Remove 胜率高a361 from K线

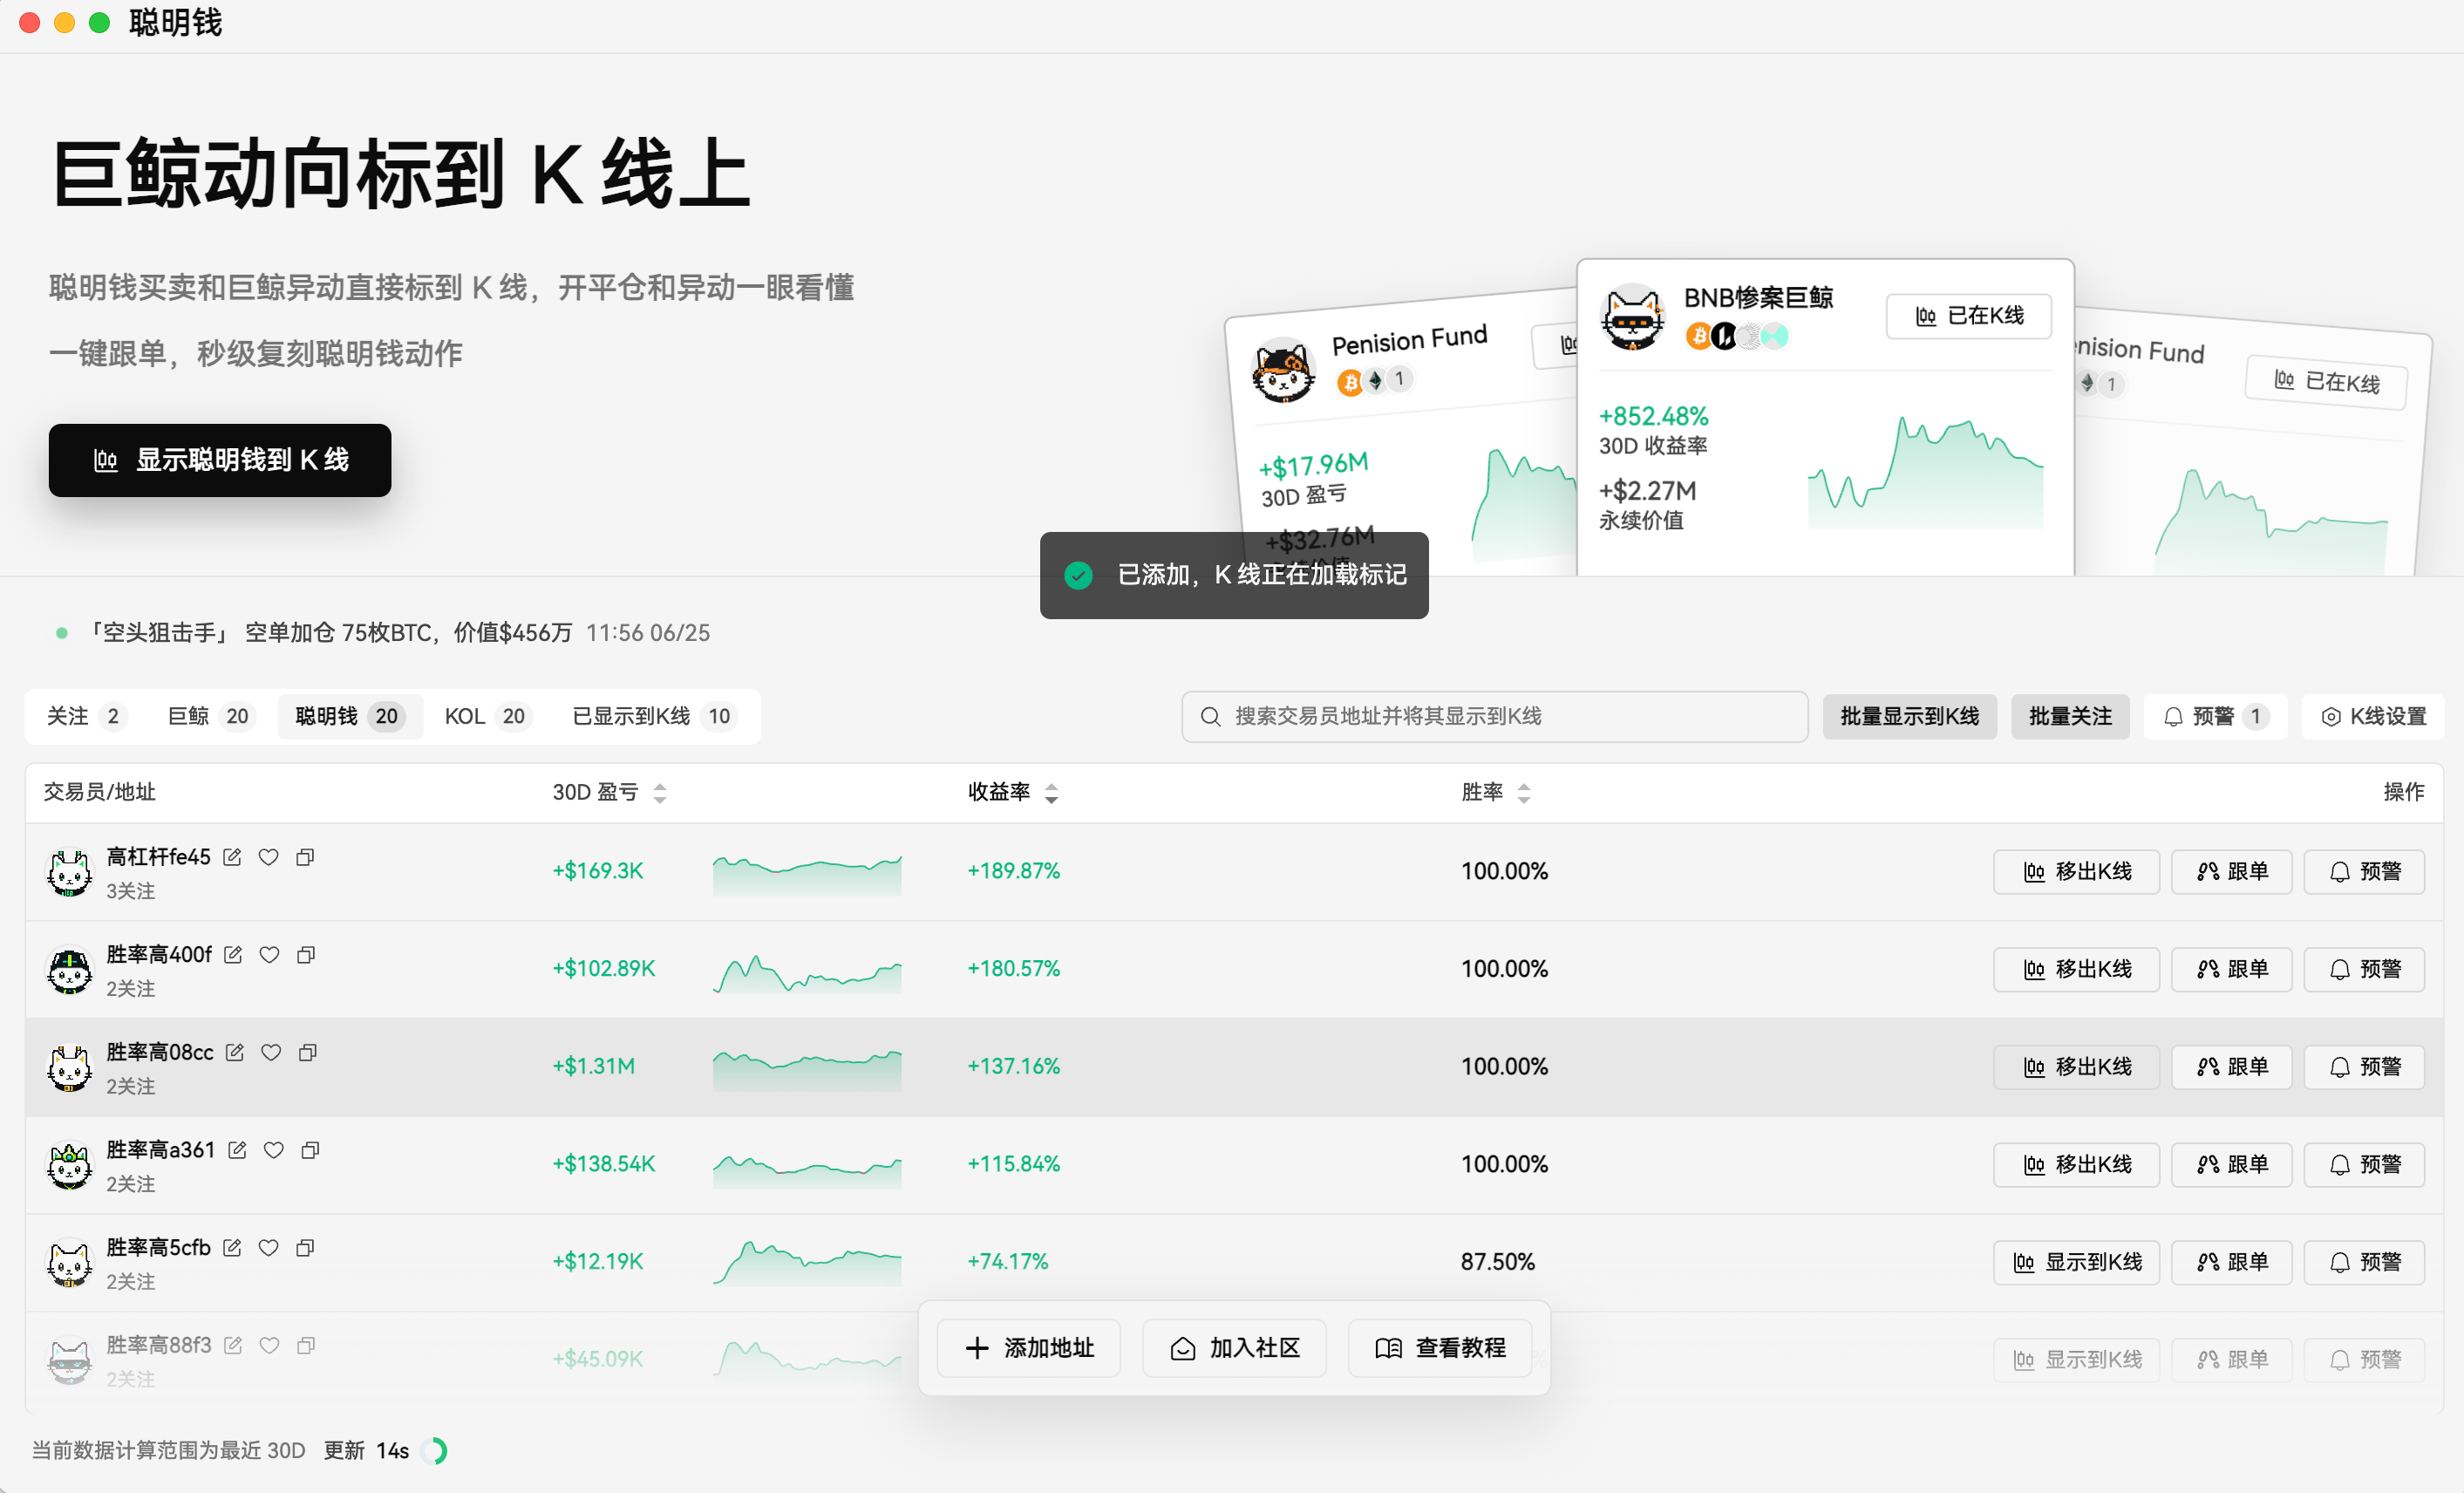2076,1164
